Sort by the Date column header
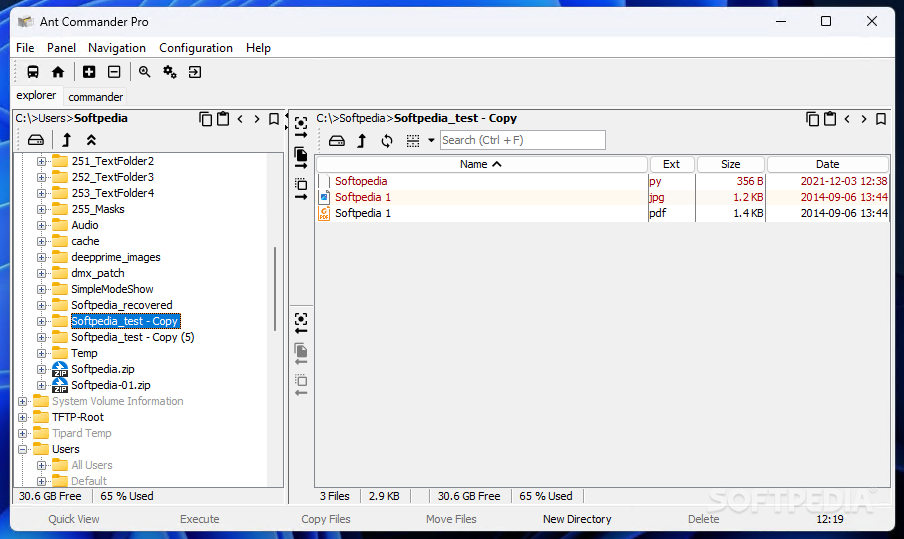Screen dimensions: 904x539 pyautogui.click(x=827, y=164)
